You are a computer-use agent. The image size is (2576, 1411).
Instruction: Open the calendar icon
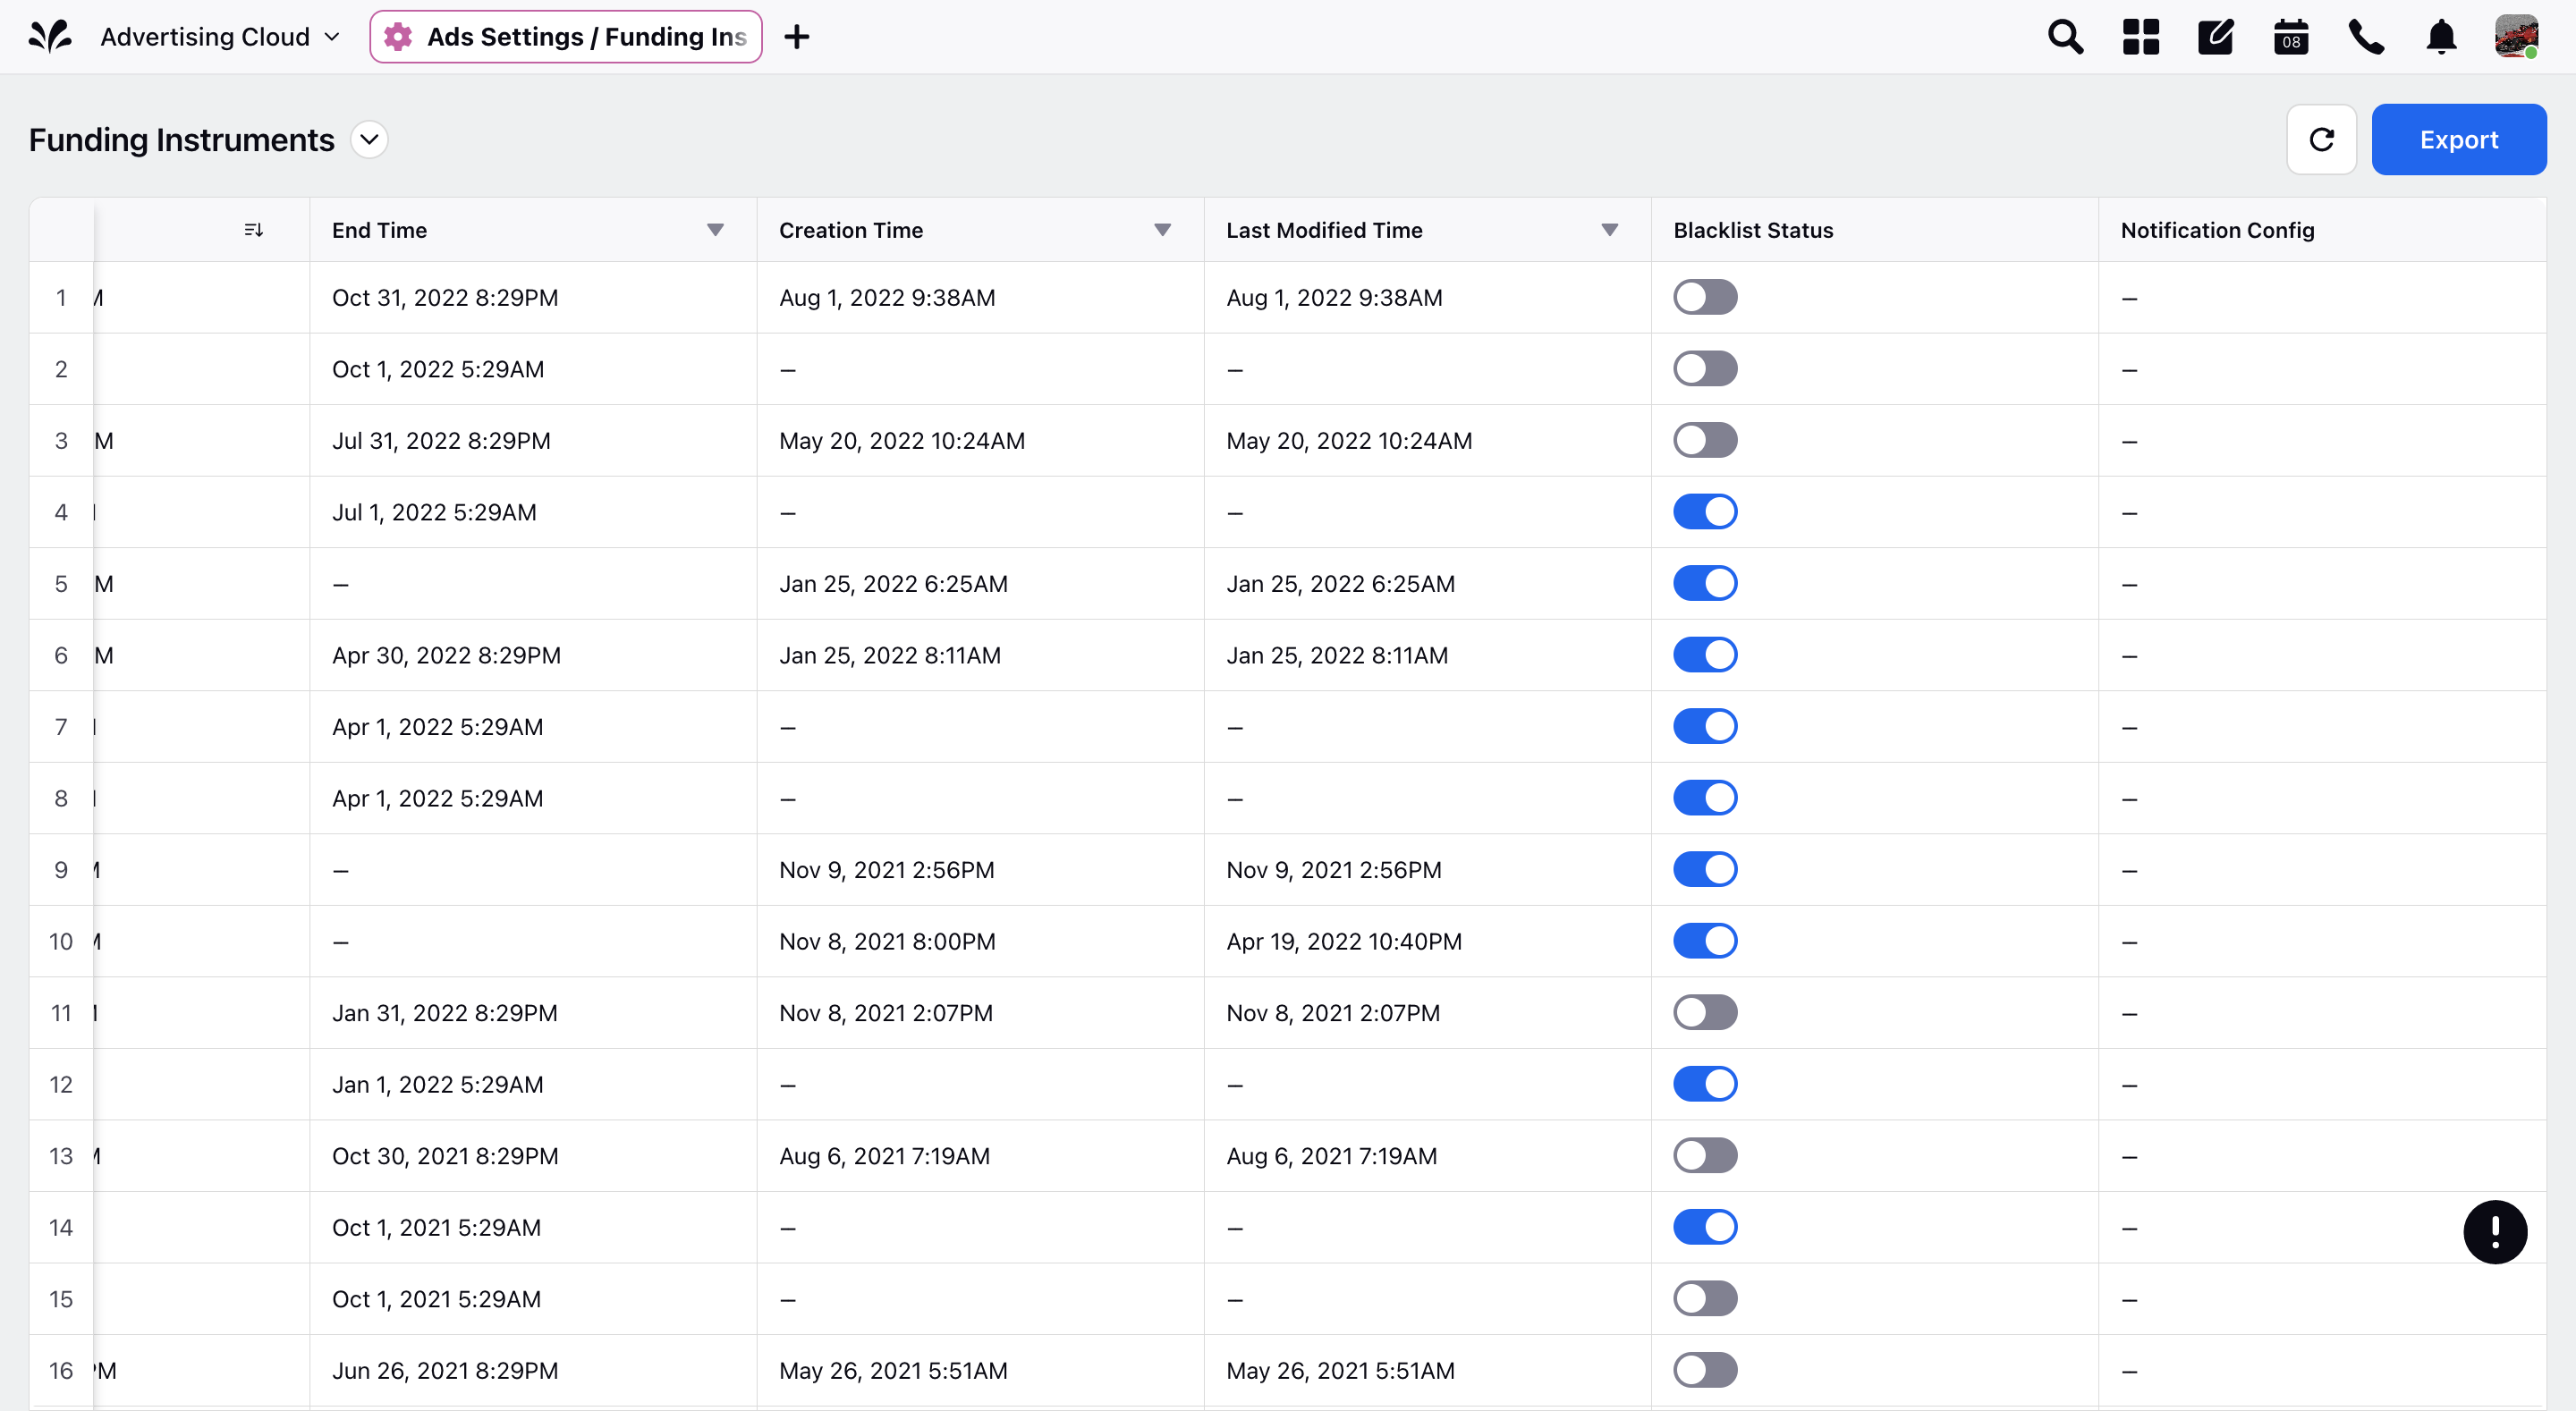pyautogui.click(x=2291, y=37)
